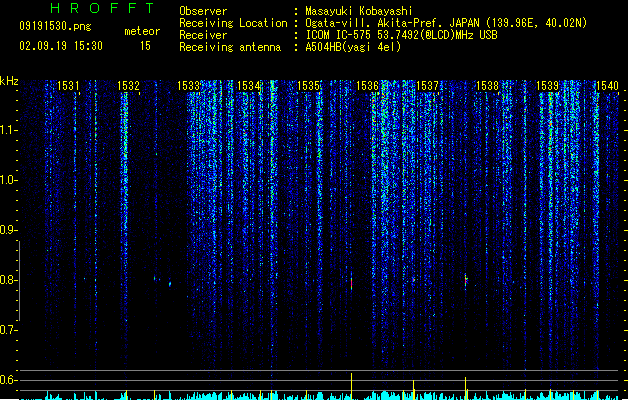Screen dimensions: 629x400
Task: Click the 1539 time marker
Action: (x=548, y=86)
